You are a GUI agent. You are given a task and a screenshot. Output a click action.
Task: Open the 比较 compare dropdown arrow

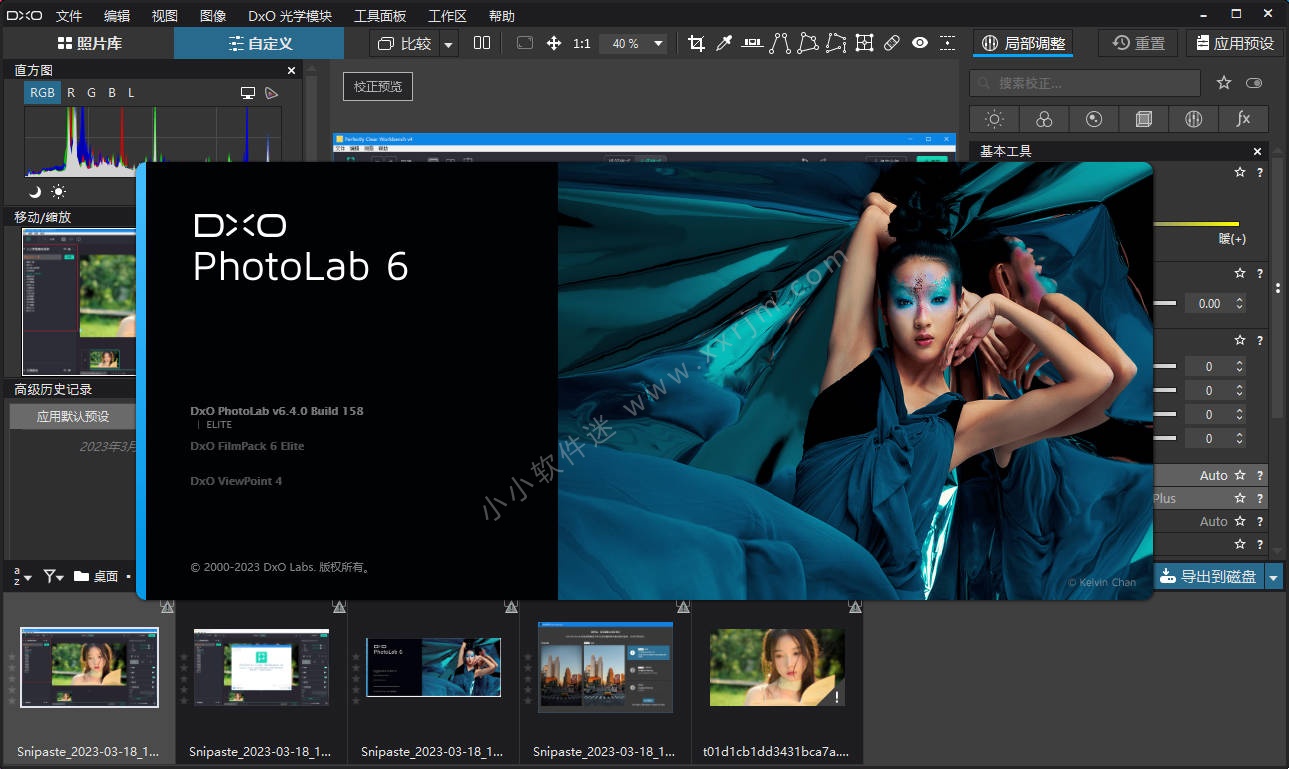448,44
